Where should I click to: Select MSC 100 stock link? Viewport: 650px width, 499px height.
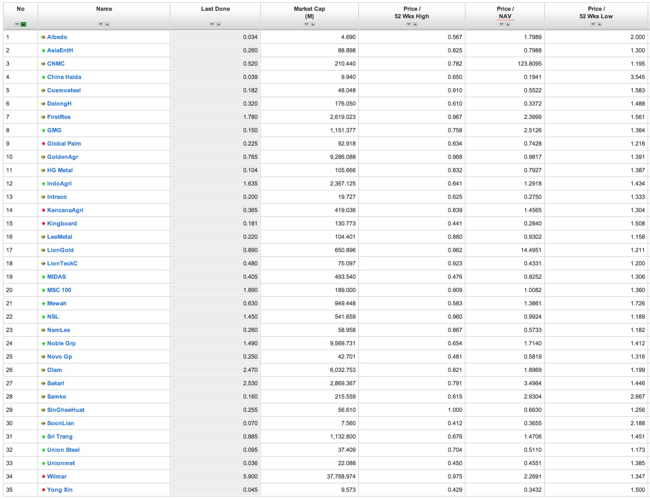(x=59, y=290)
